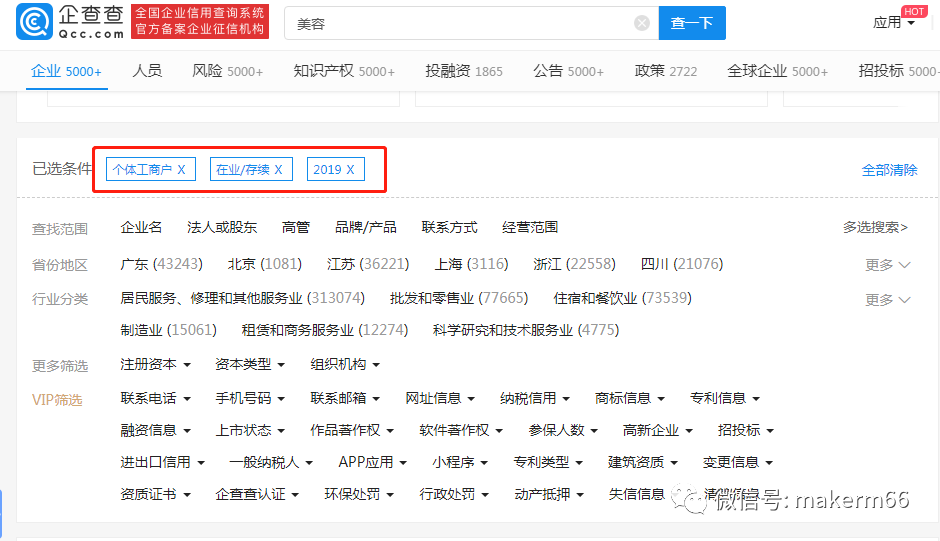Switch to the 政策 tab
The image size is (940, 541).
pos(665,71)
